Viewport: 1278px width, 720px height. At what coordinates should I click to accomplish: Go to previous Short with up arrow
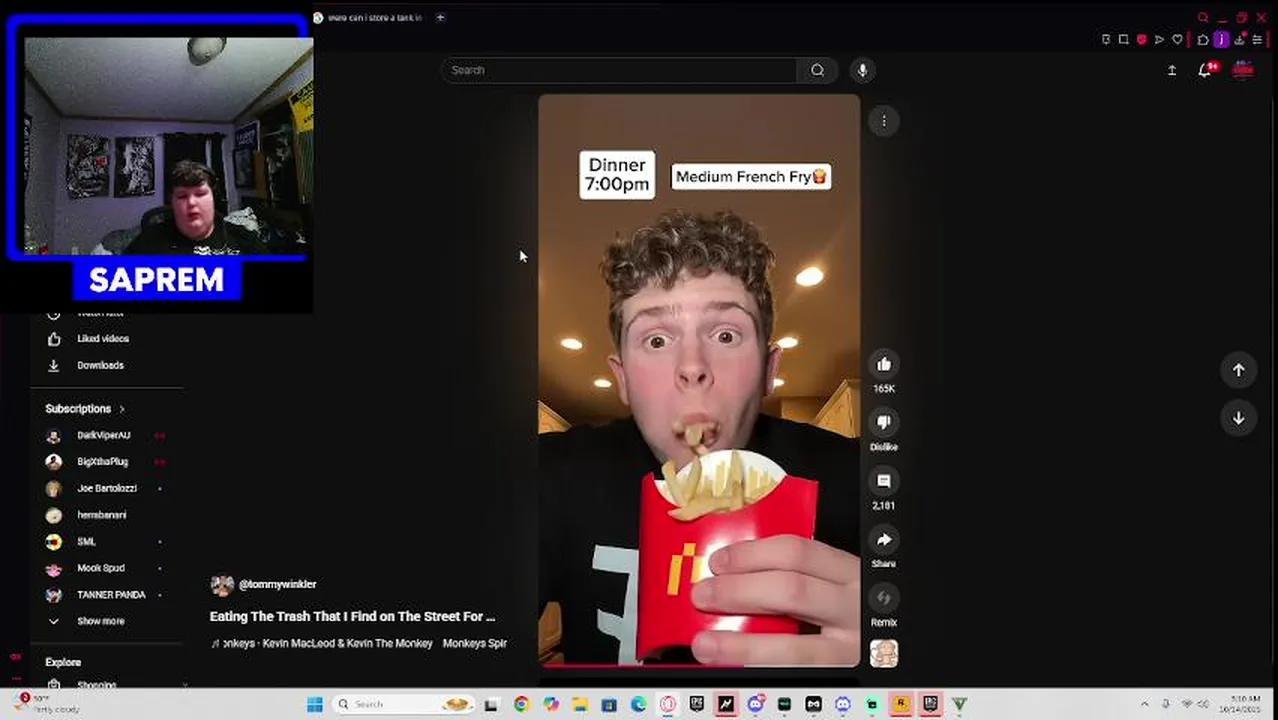(x=1238, y=370)
